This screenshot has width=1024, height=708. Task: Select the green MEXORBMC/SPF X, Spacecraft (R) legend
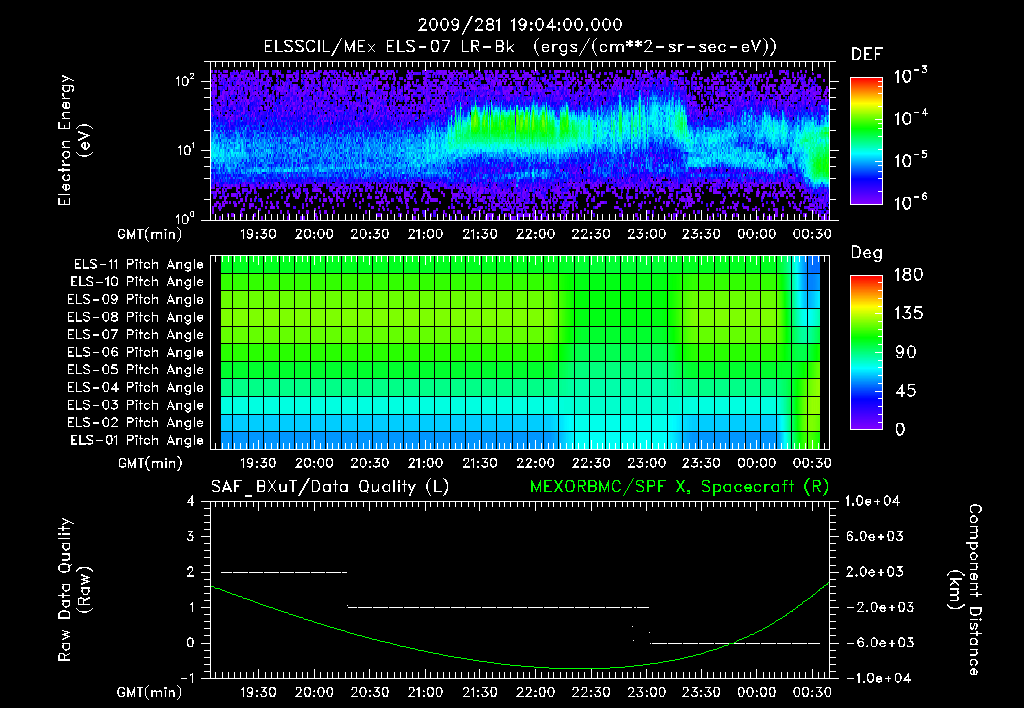pos(679,487)
